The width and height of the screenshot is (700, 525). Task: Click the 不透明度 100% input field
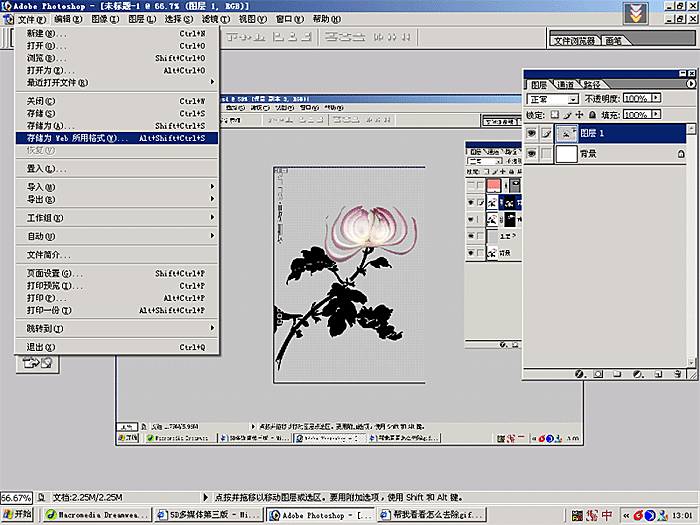coord(637,98)
